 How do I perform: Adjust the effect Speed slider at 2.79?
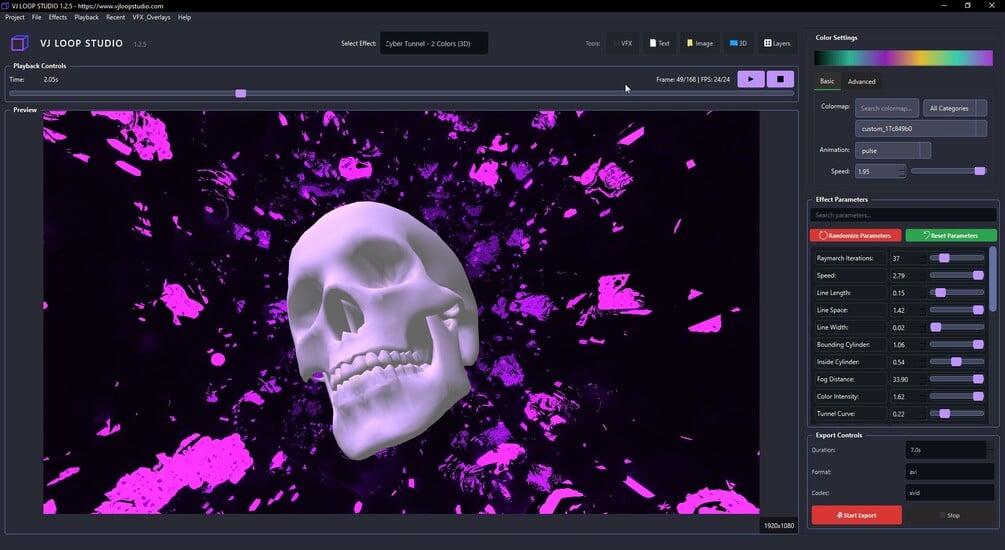tap(956, 275)
